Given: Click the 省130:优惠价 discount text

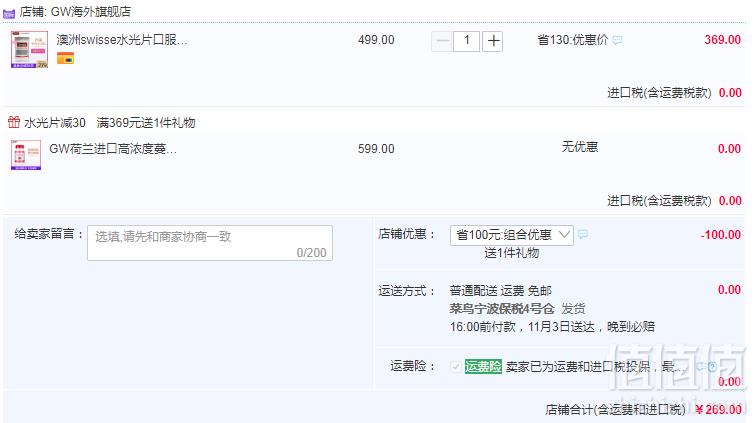Looking at the screenshot, I should 572,40.
